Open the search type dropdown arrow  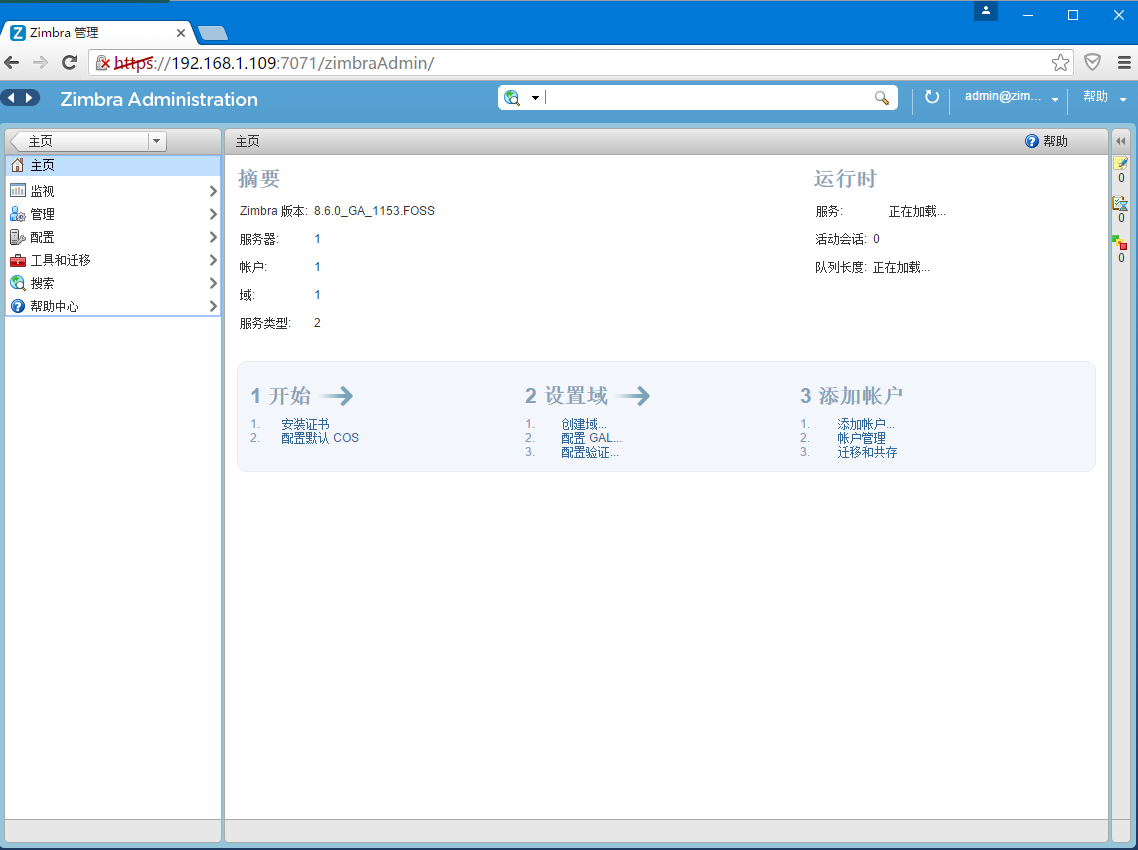pos(535,98)
